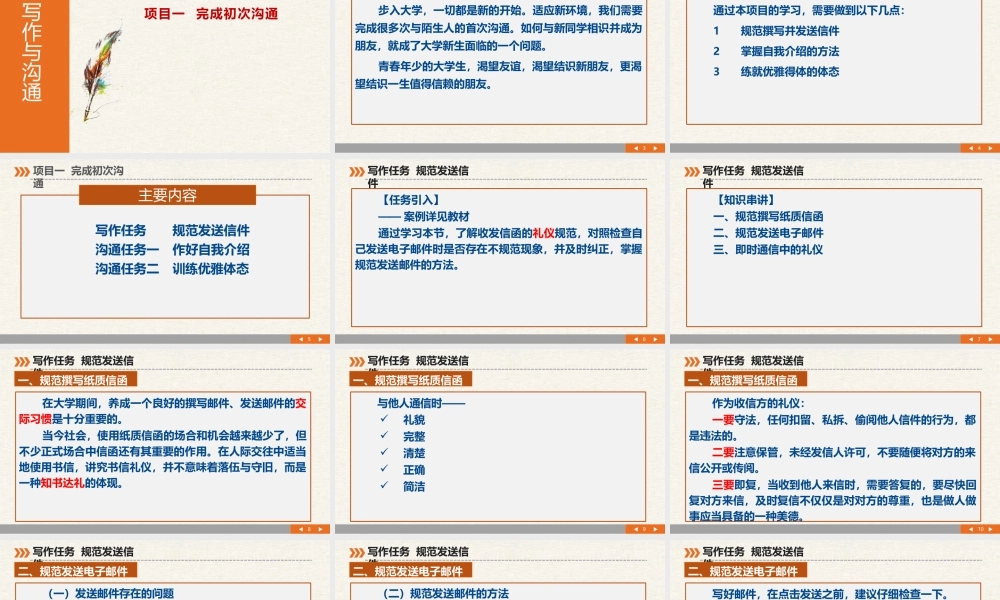Screen dimensions: 1000x600
Task: Click the 清楚 checklist item
Action: (414, 453)
